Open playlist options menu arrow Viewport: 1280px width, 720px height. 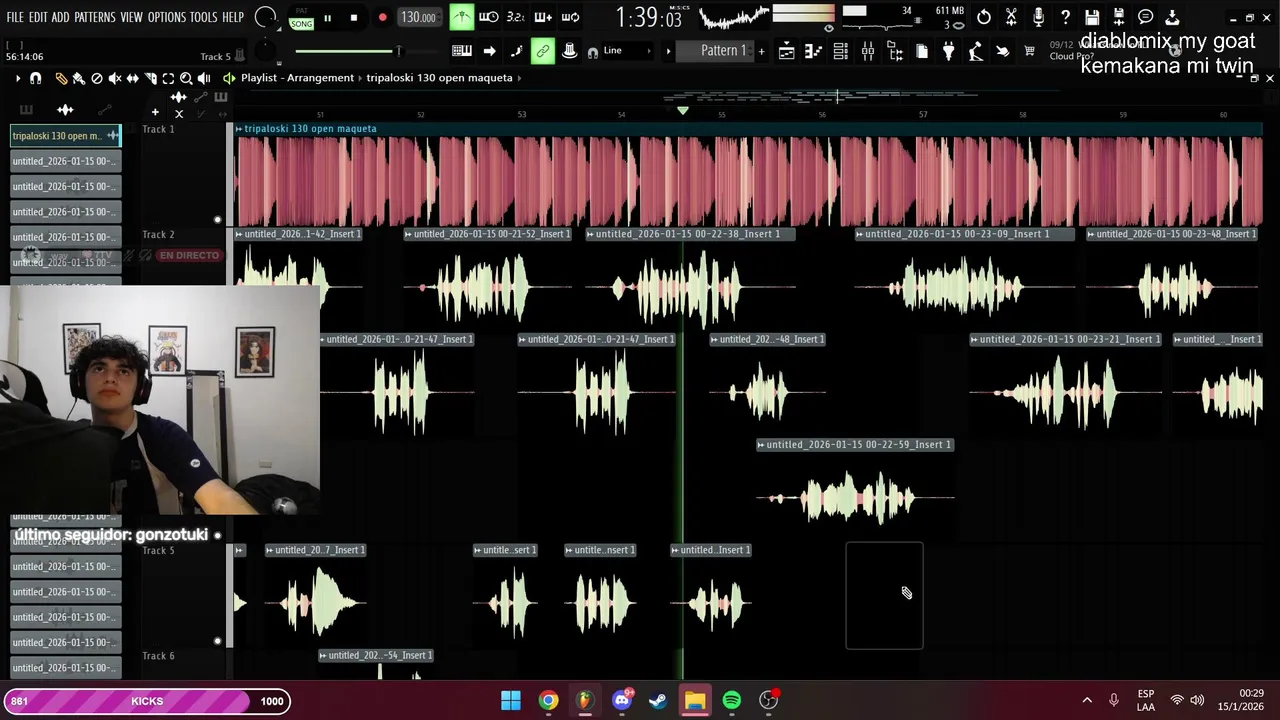tap(17, 78)
